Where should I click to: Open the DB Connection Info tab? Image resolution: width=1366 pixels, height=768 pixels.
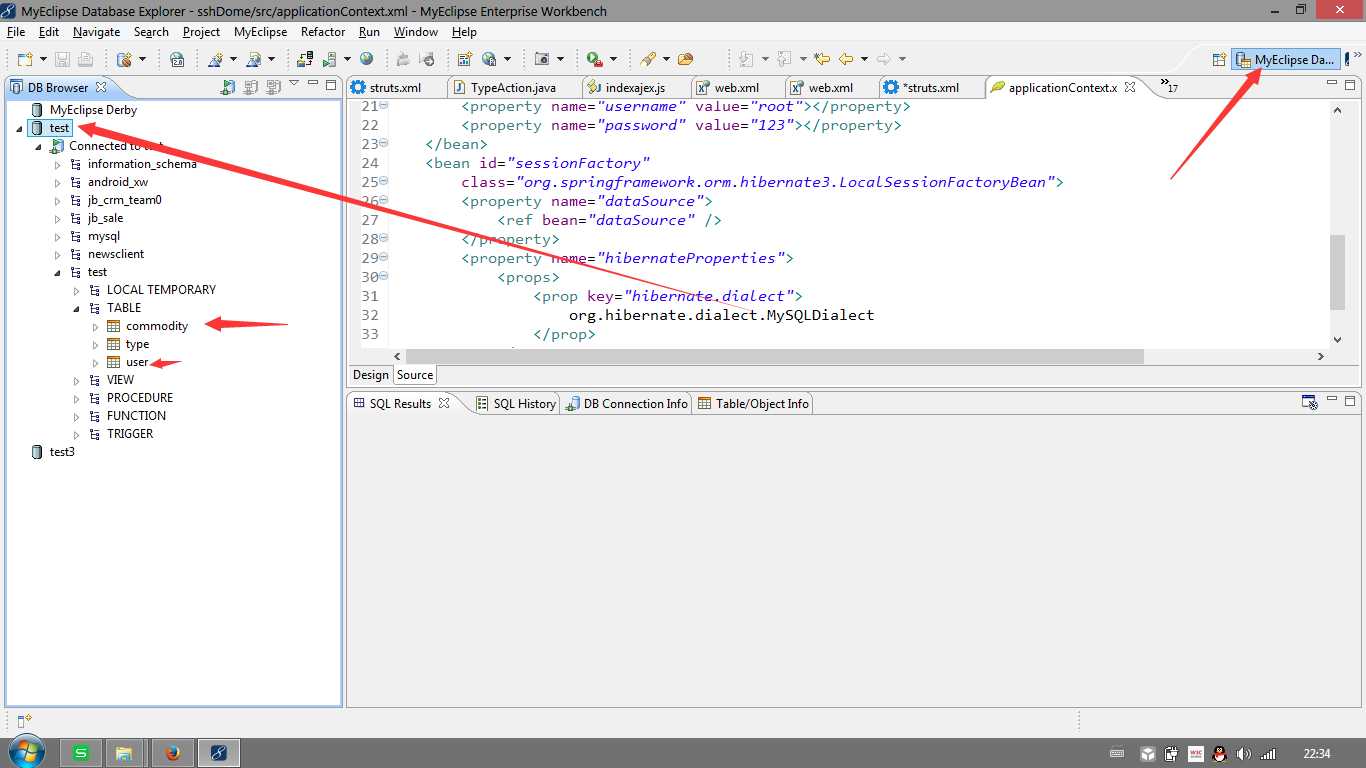click(x=626, y=403)
